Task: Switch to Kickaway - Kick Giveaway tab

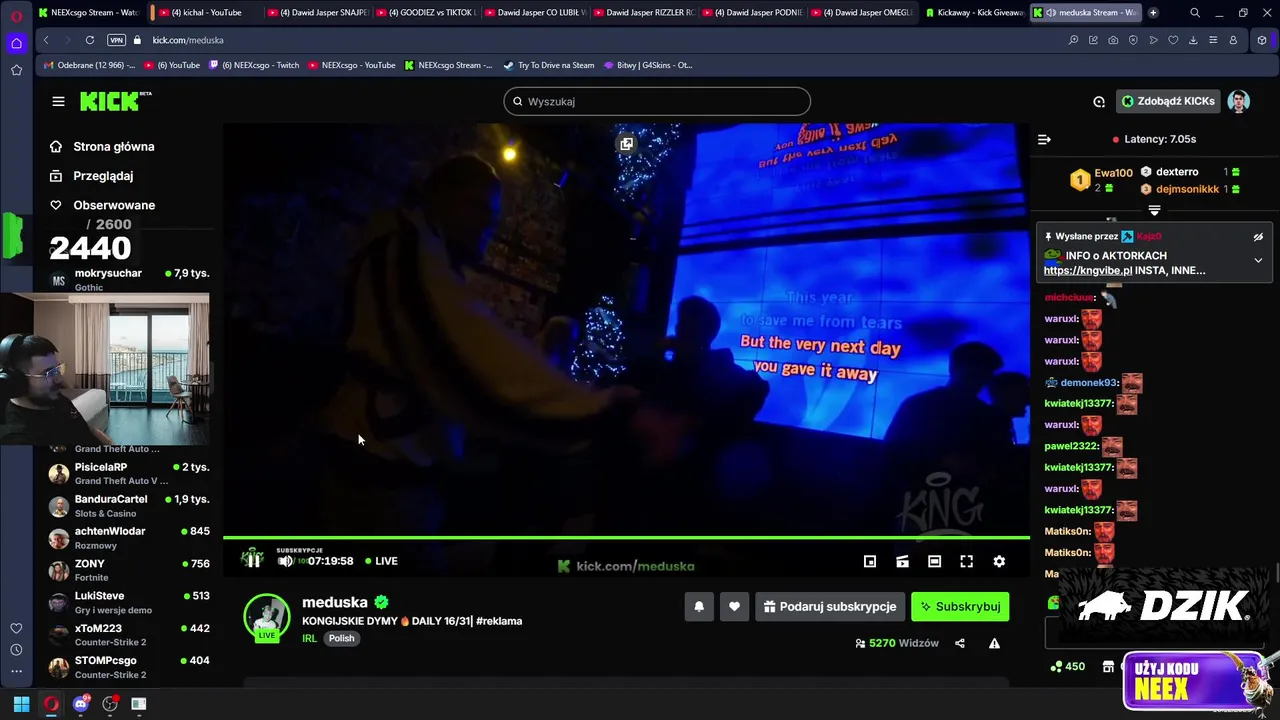Action: [x=975, y=12]
